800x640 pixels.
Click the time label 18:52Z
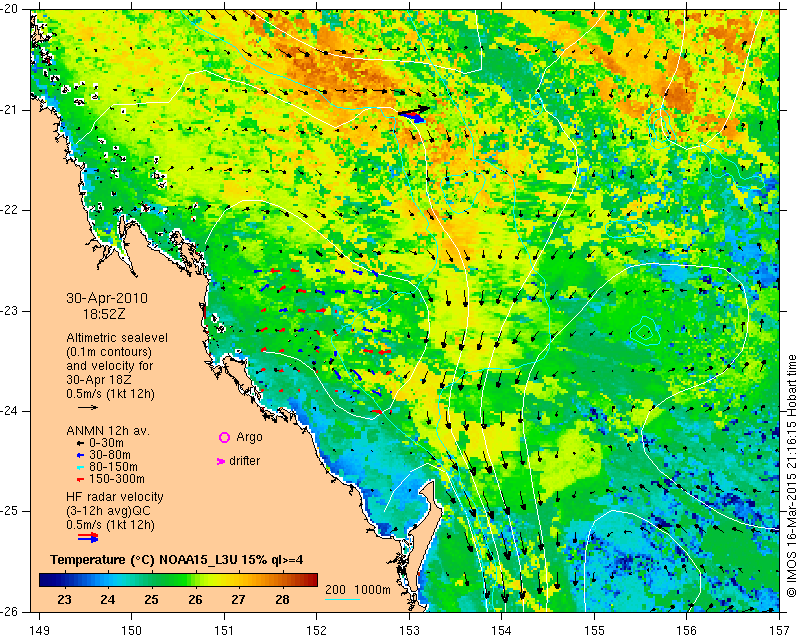click(x=104, y=314)
